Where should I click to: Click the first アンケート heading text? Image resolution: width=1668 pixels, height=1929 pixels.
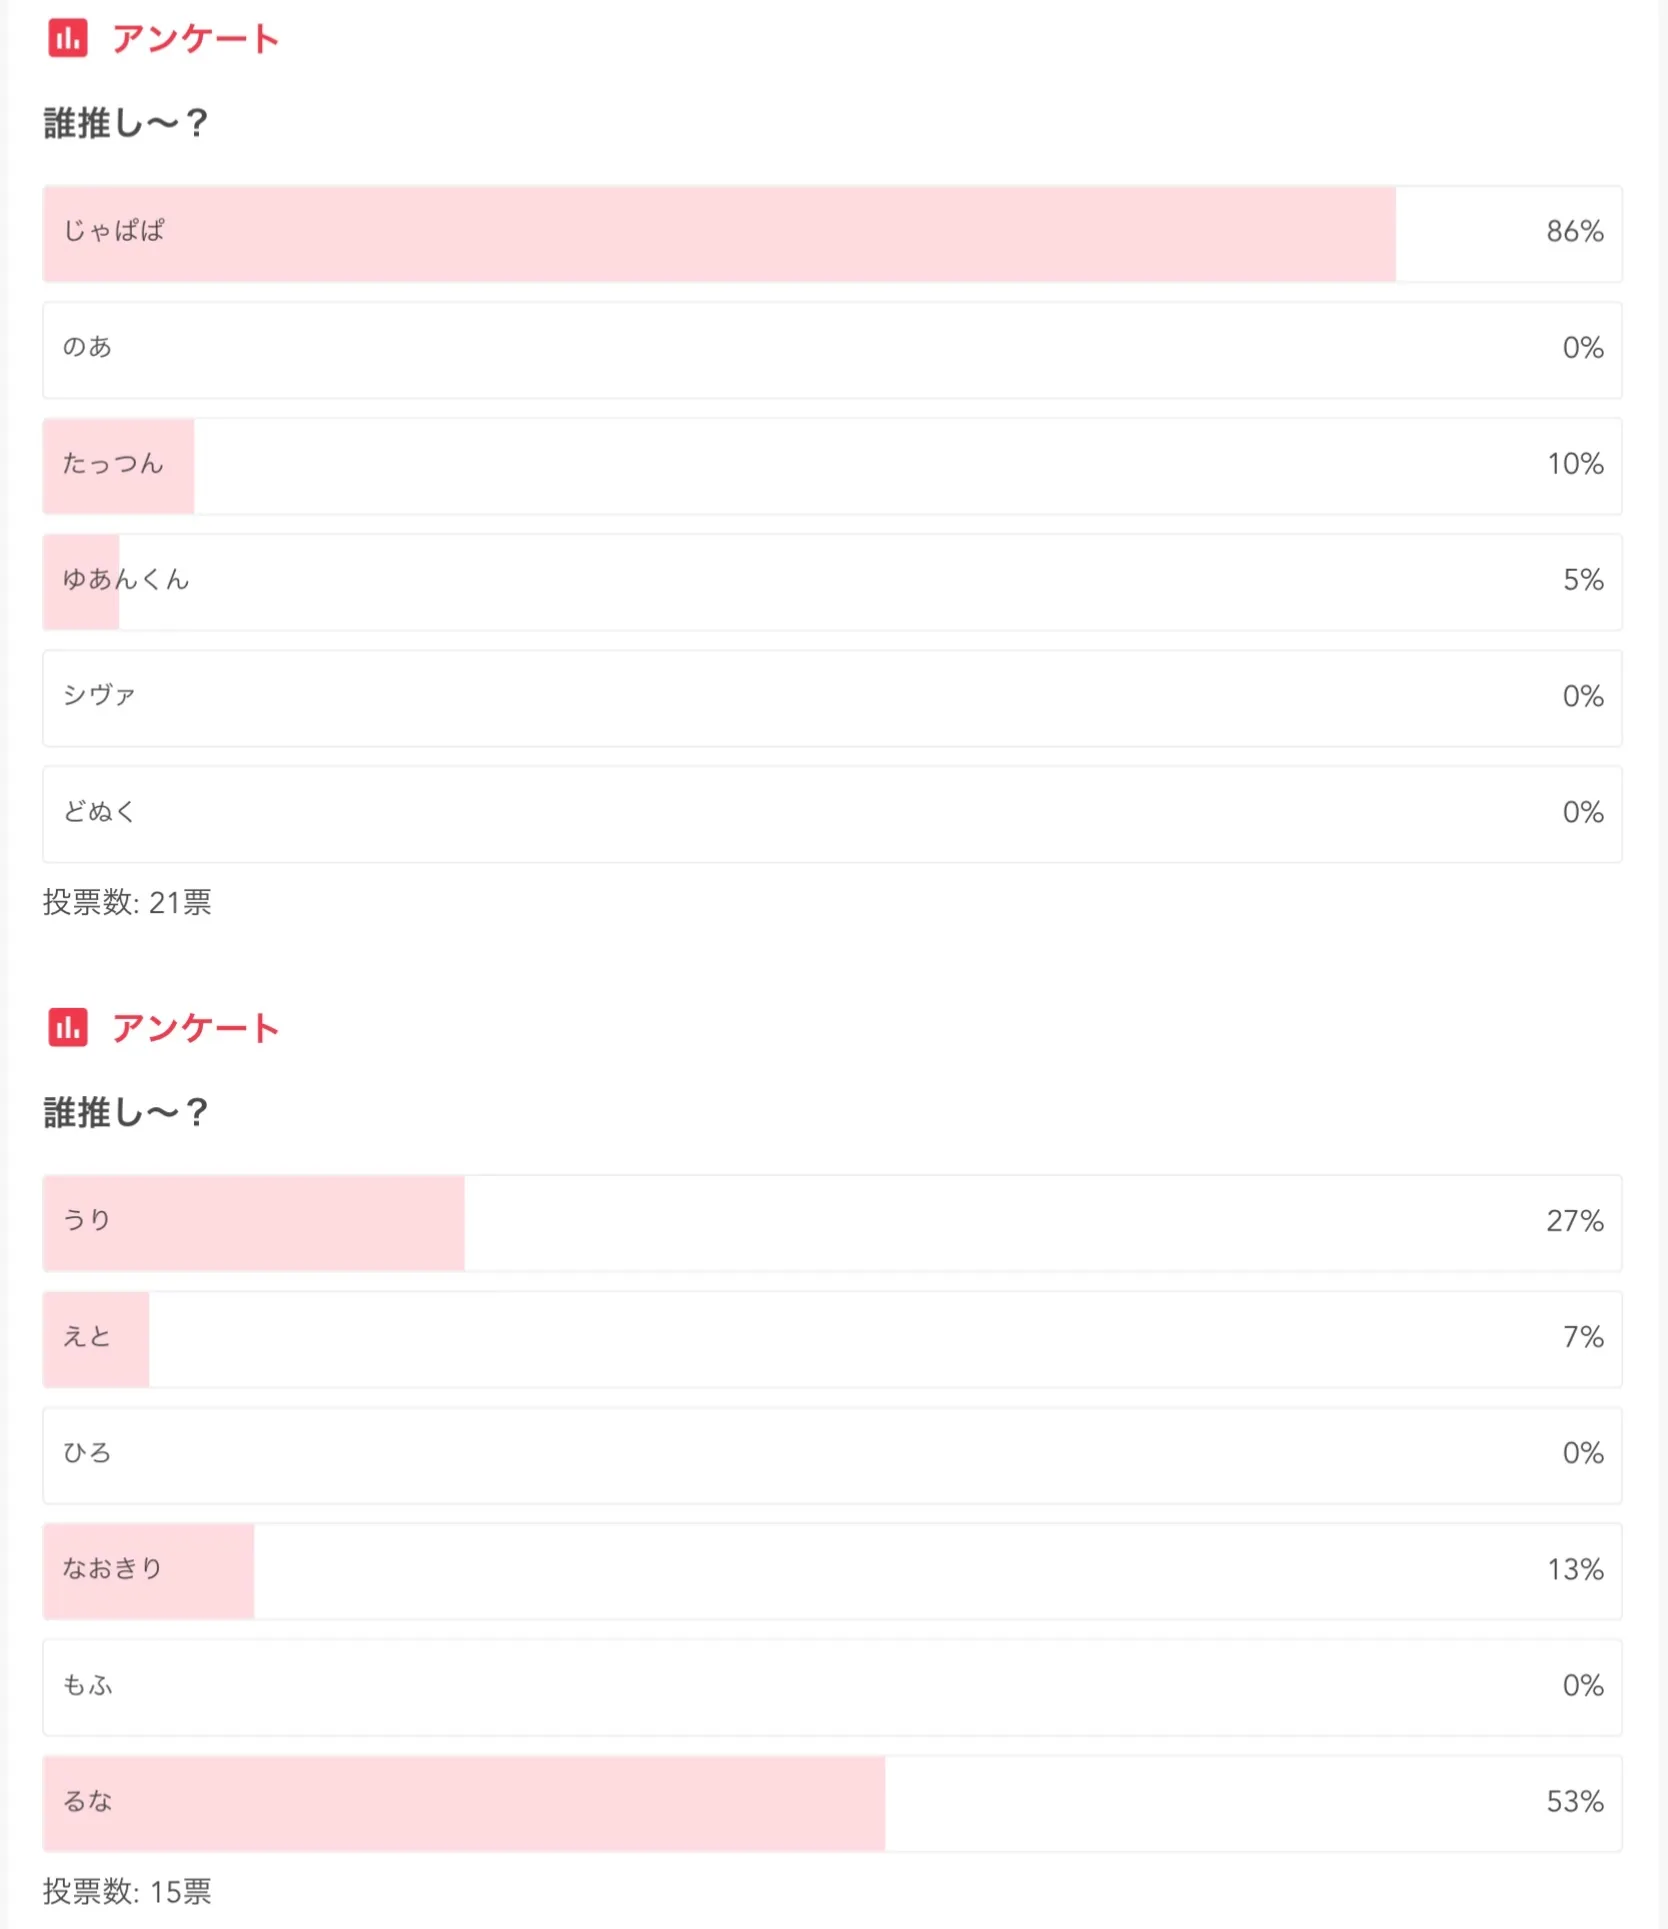point(195,39)
